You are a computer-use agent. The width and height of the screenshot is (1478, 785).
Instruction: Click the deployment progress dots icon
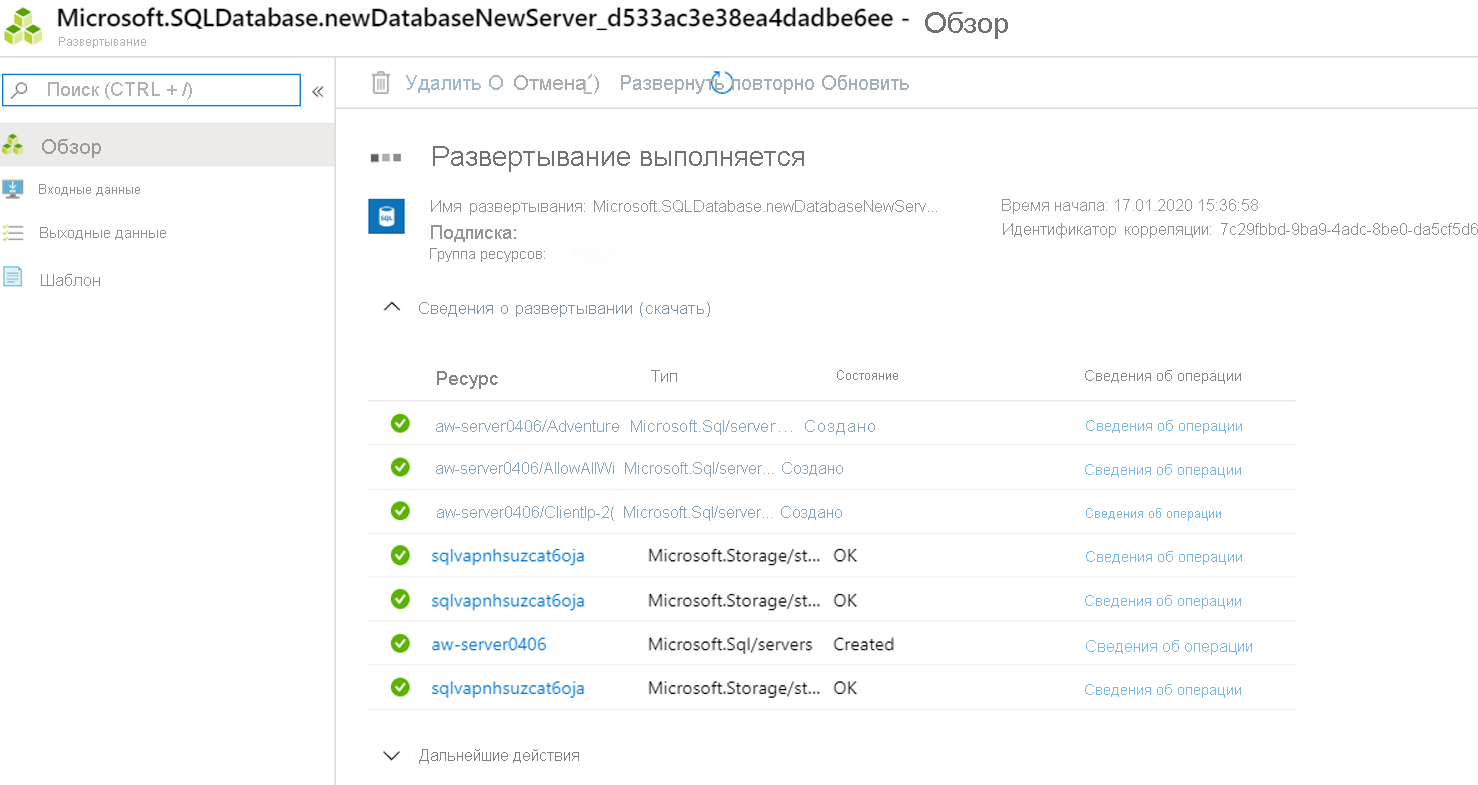[386, 157]
